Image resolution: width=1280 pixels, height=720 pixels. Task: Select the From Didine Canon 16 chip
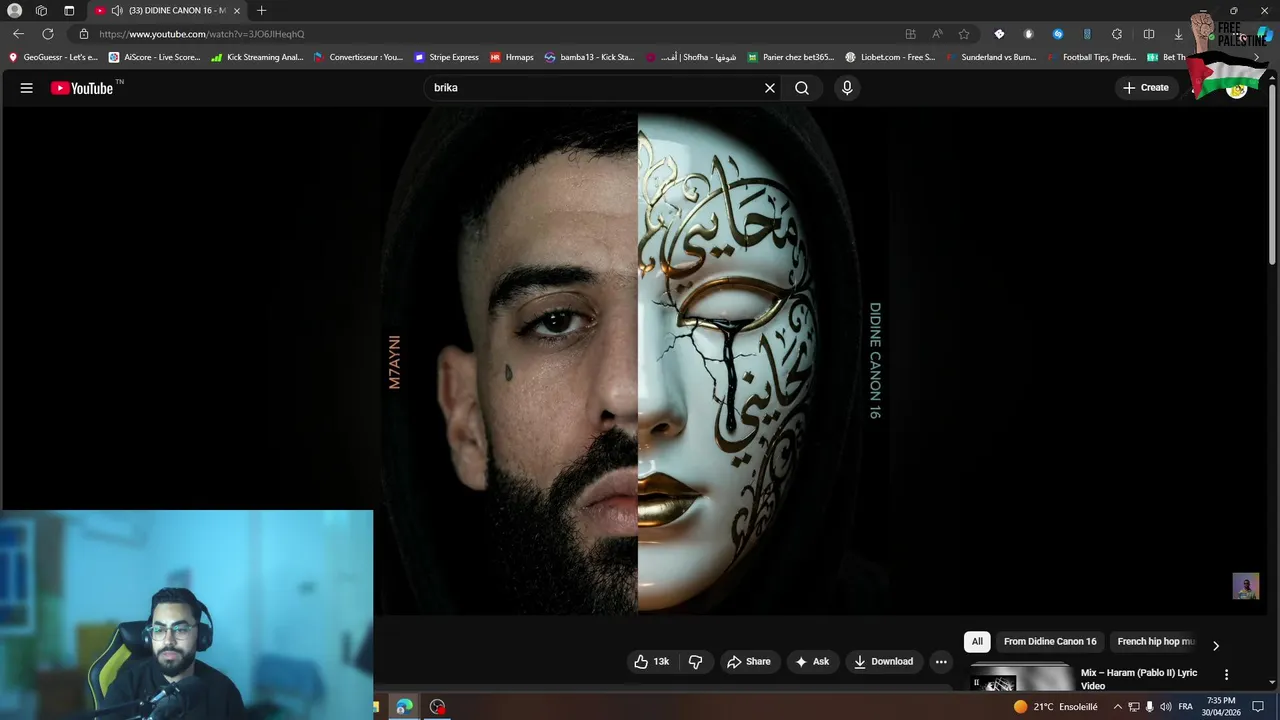1050,642
